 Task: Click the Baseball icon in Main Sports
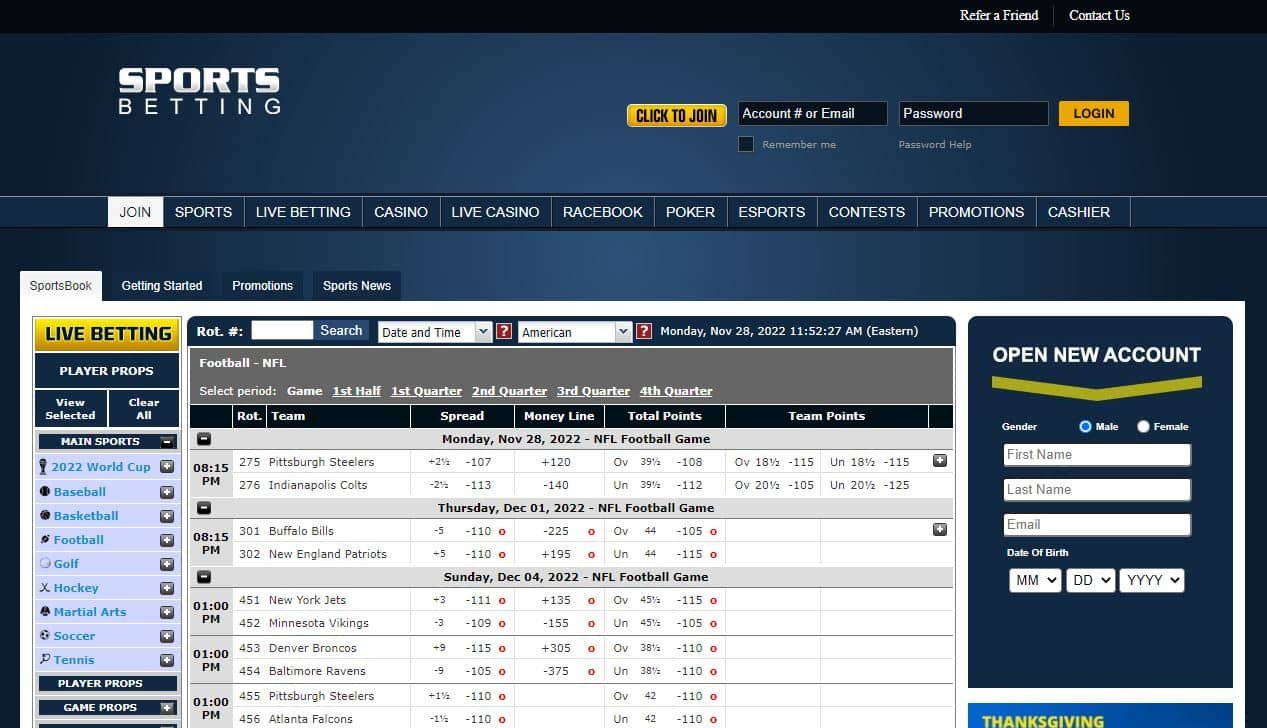44,491
